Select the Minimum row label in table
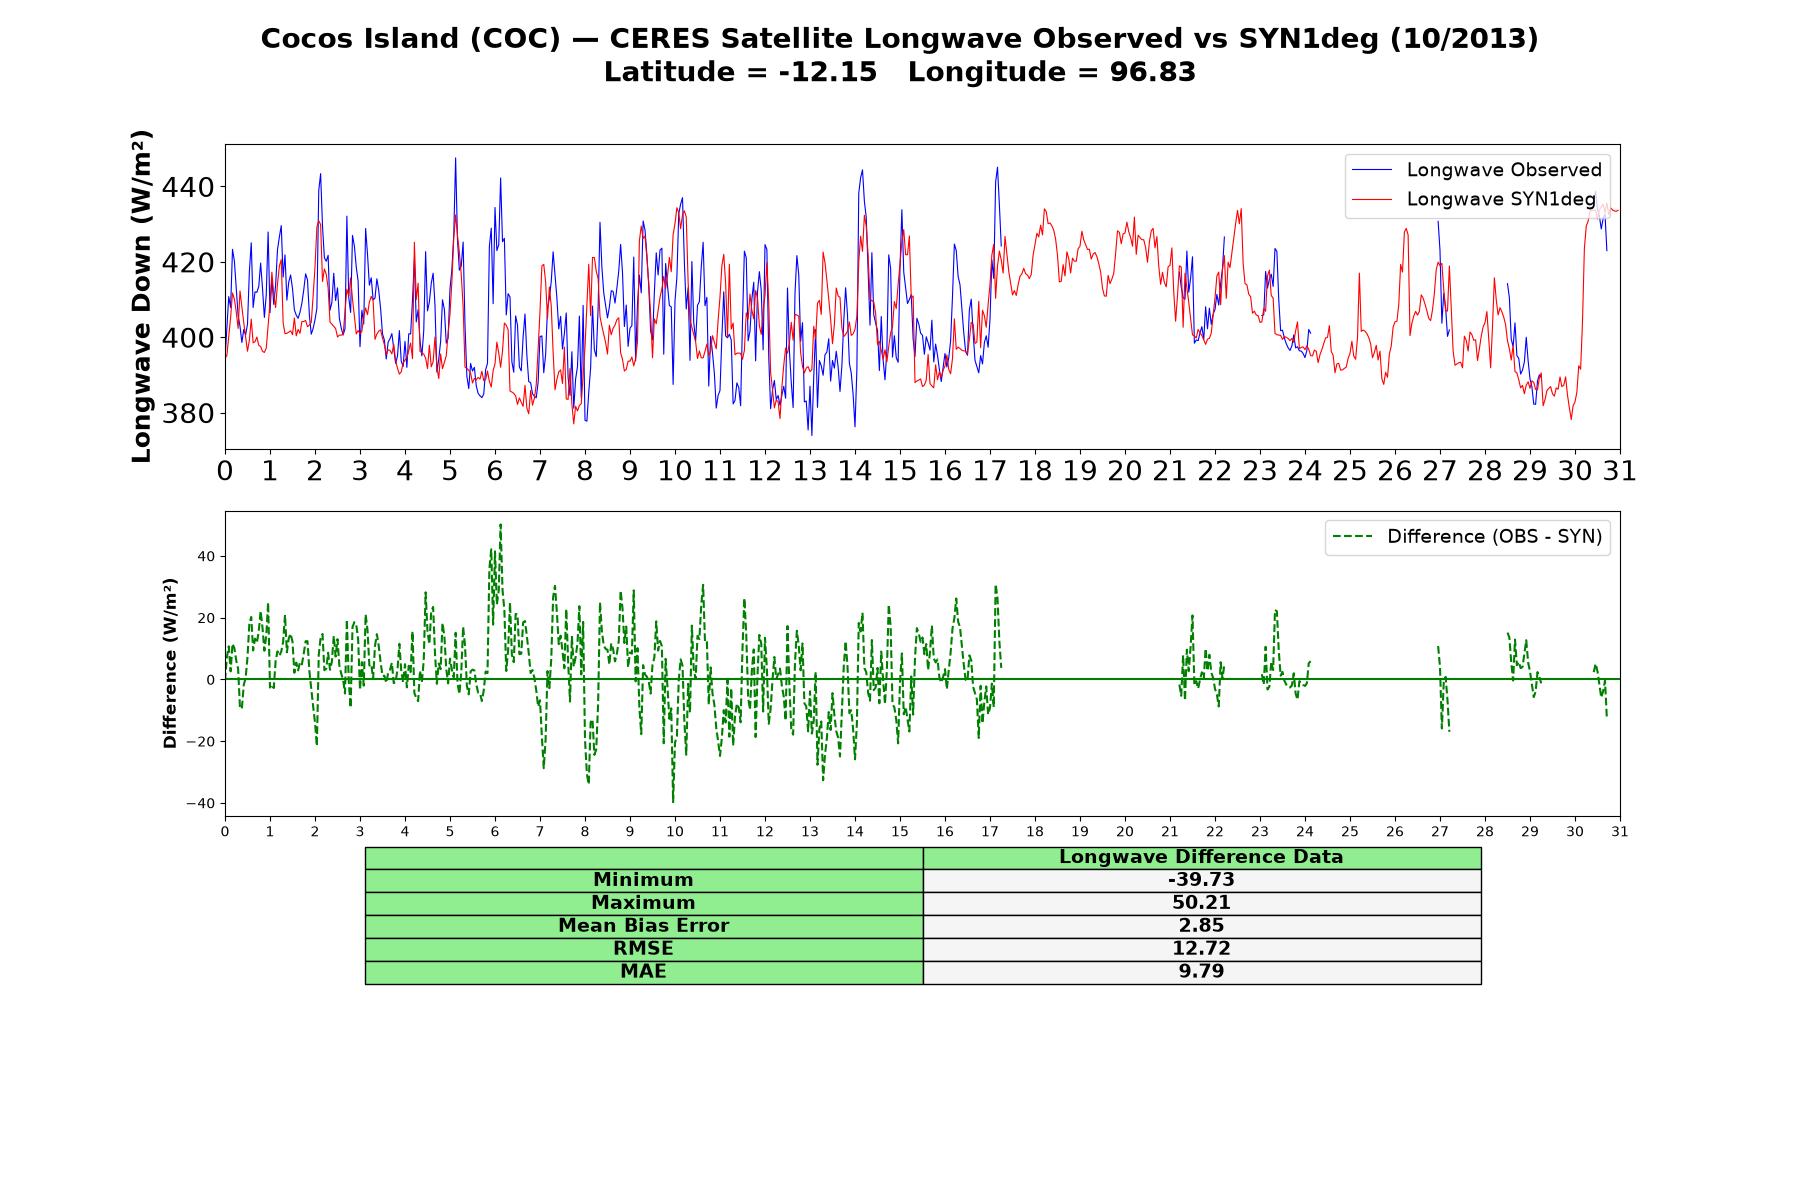This screenshot has width=1800, height=1200. pyautogui.click(x=643, y=880)
